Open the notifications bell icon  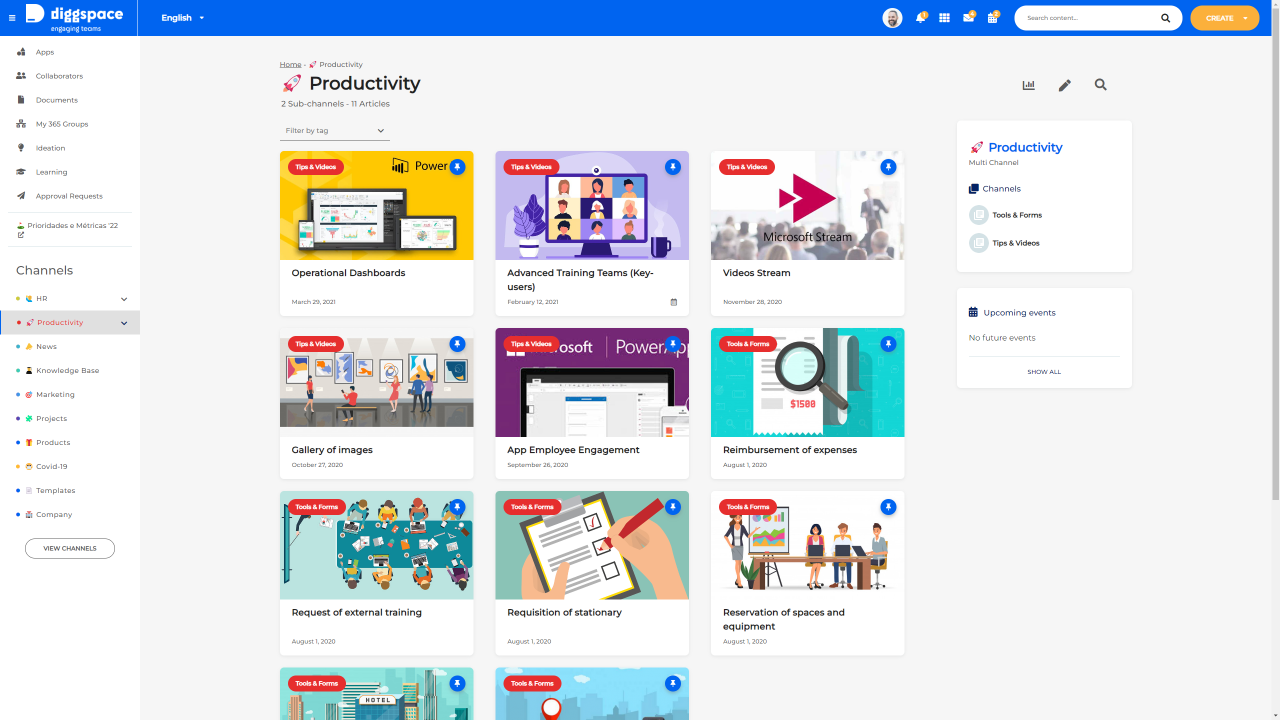point(920,18)
